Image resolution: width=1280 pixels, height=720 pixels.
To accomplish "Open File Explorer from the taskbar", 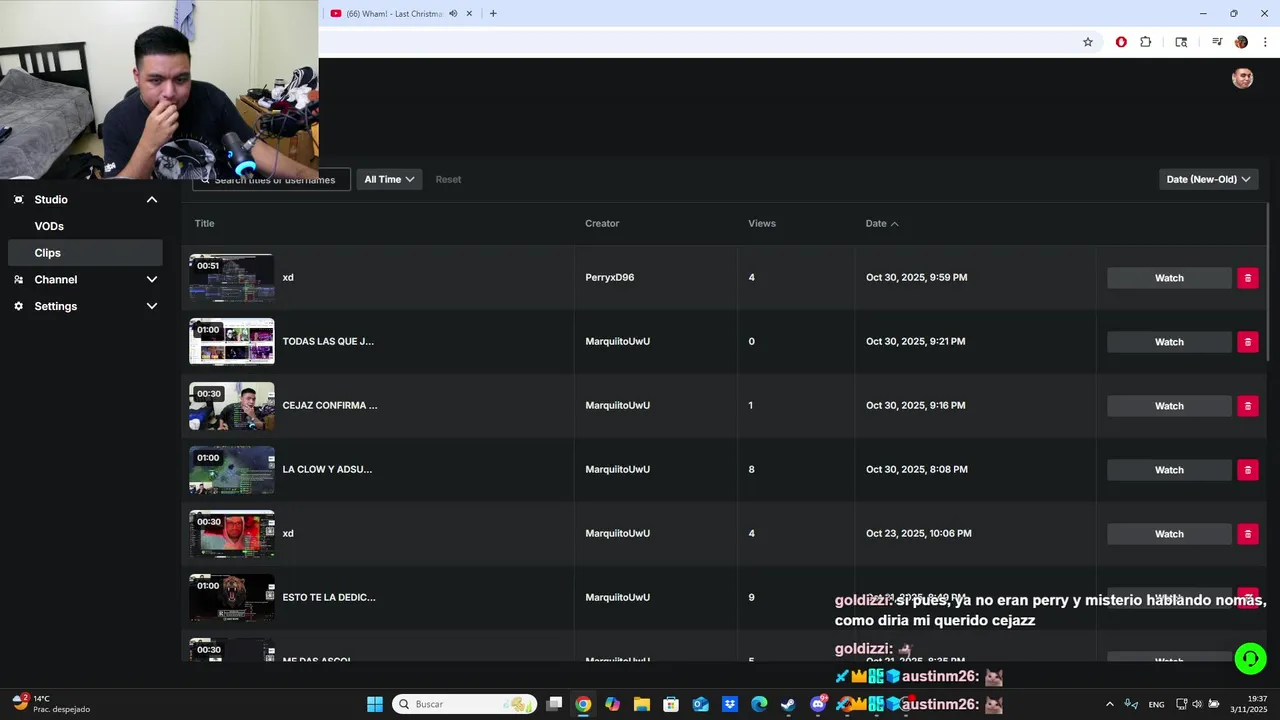I will coord(642,704).
